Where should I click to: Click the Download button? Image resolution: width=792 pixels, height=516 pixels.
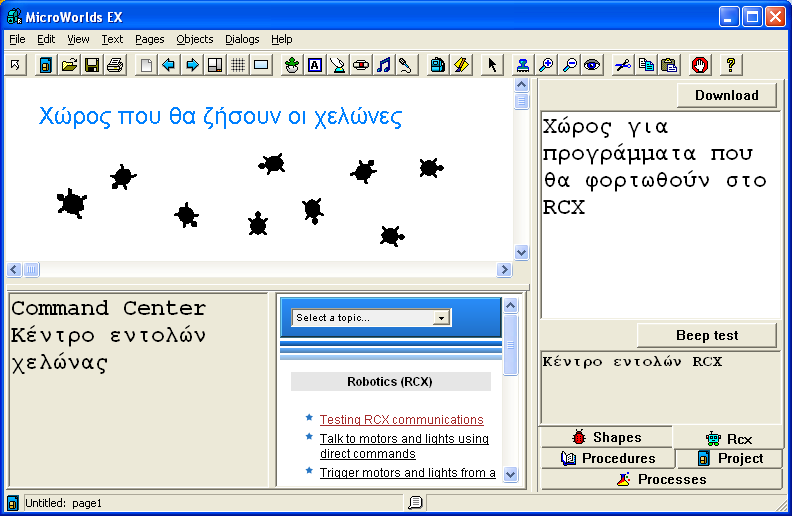click(x=726, y=95)
